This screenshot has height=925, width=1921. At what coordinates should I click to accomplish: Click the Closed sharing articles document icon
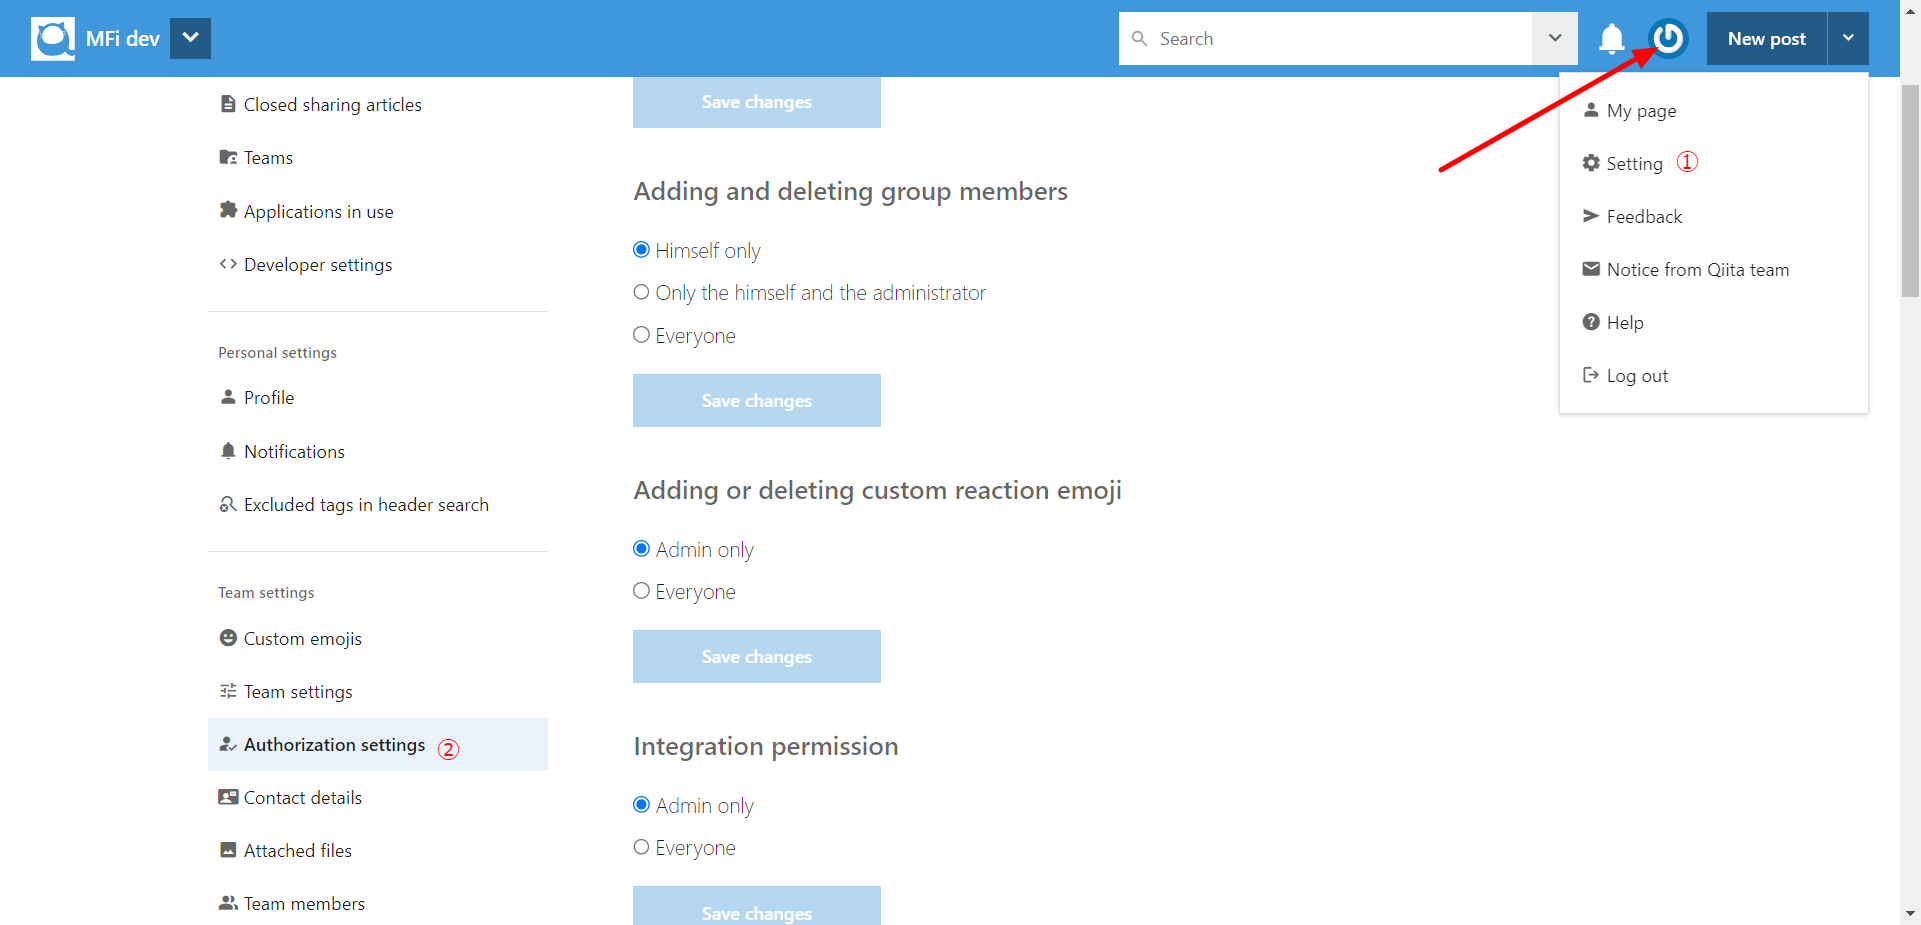[228, 104]
